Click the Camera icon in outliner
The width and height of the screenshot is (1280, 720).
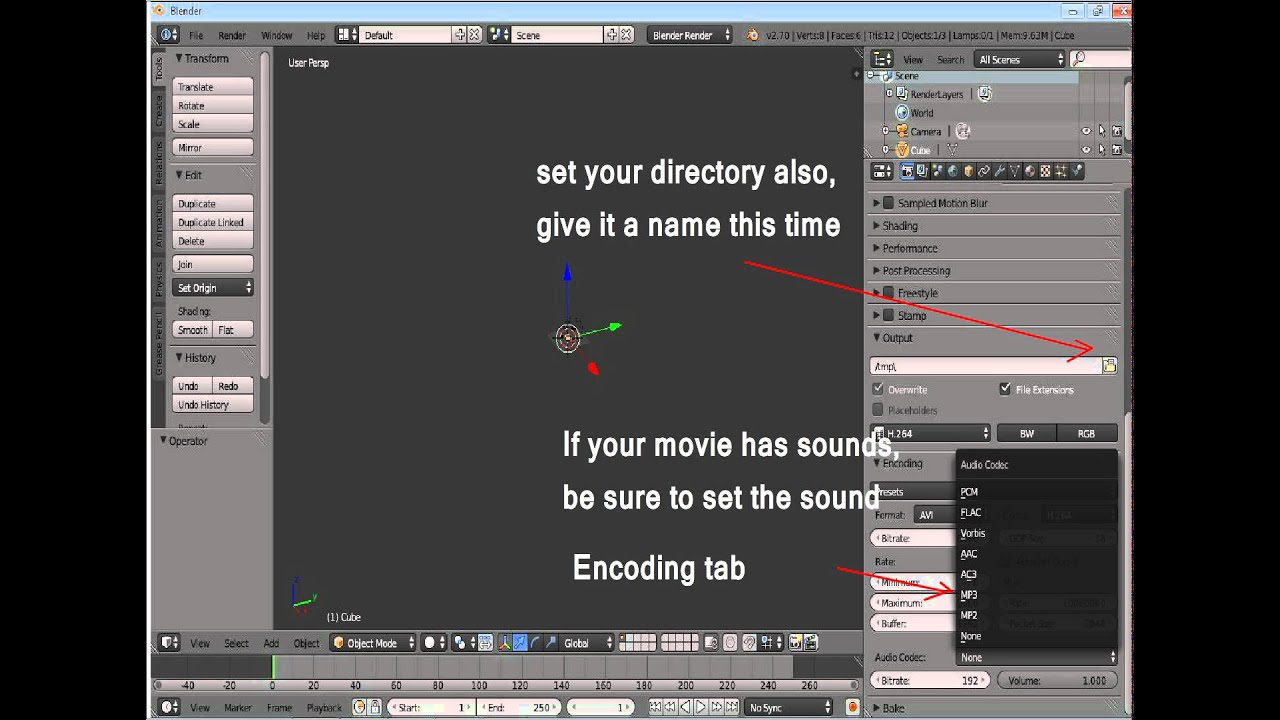click(900, 131)
